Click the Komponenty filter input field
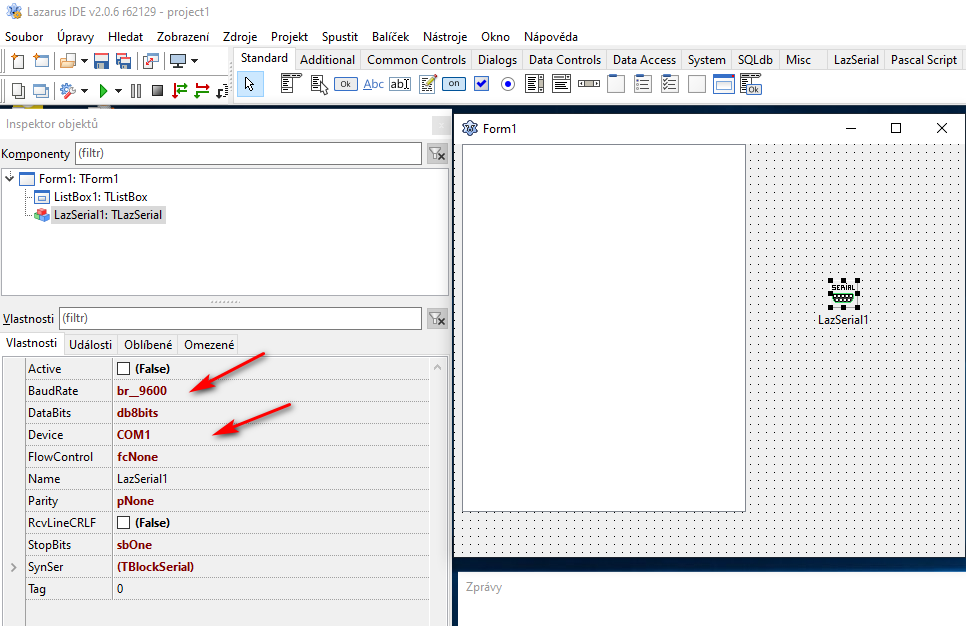Viewport: 966px width, 626px height. (248, 153)
